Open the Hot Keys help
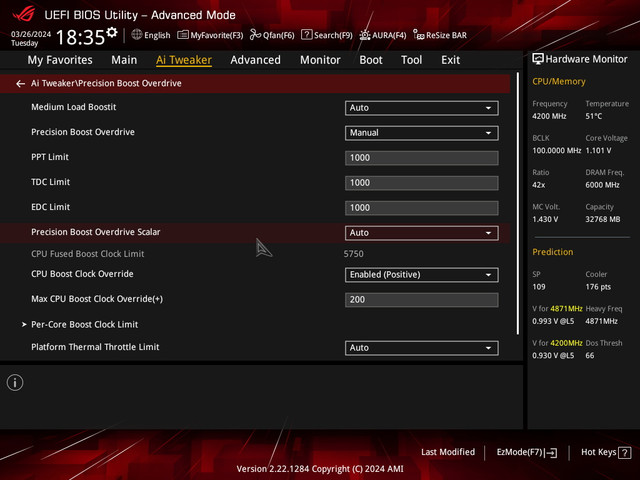Screen dimensions: 640x480 [606, 452]
